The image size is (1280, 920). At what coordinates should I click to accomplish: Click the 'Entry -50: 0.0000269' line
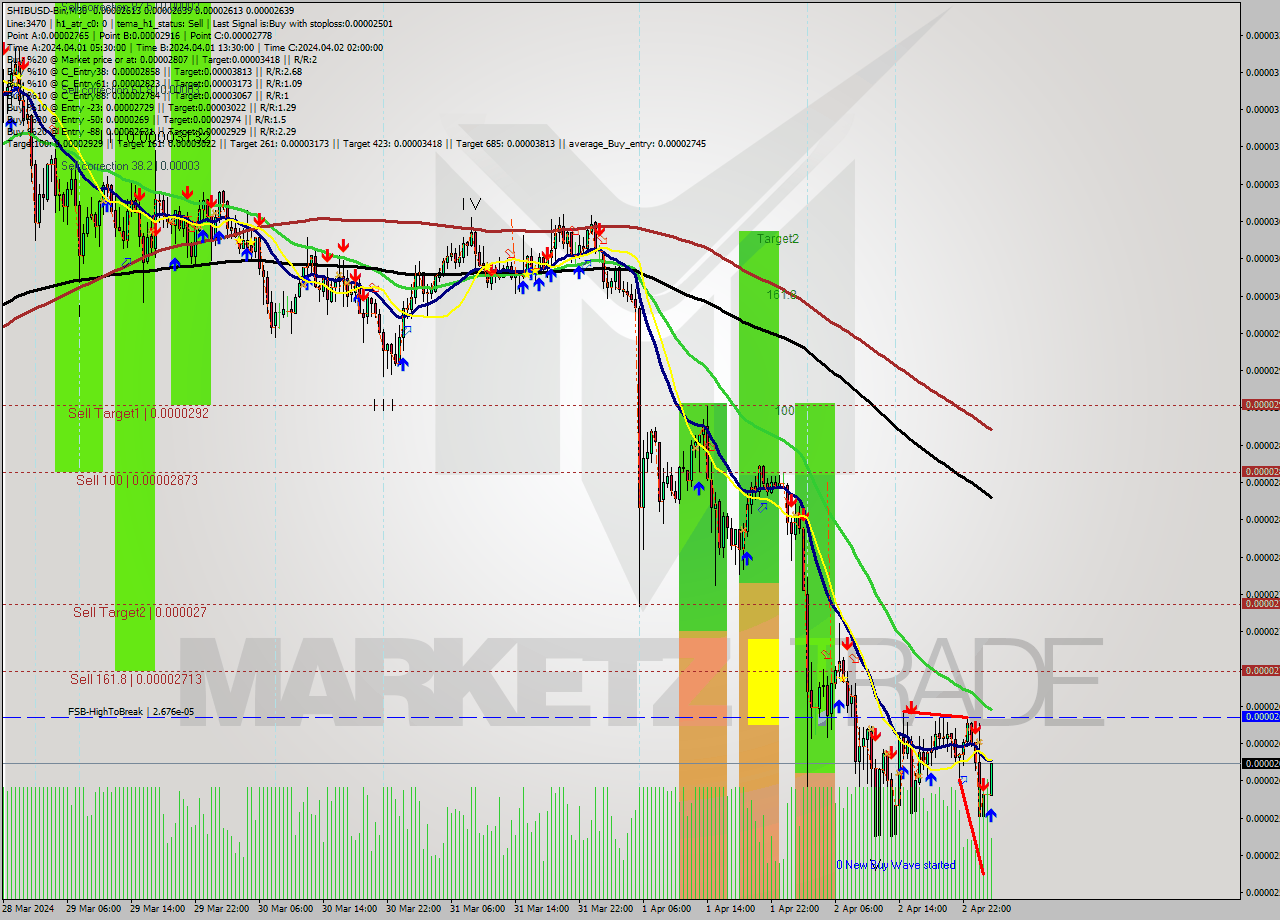146,119
